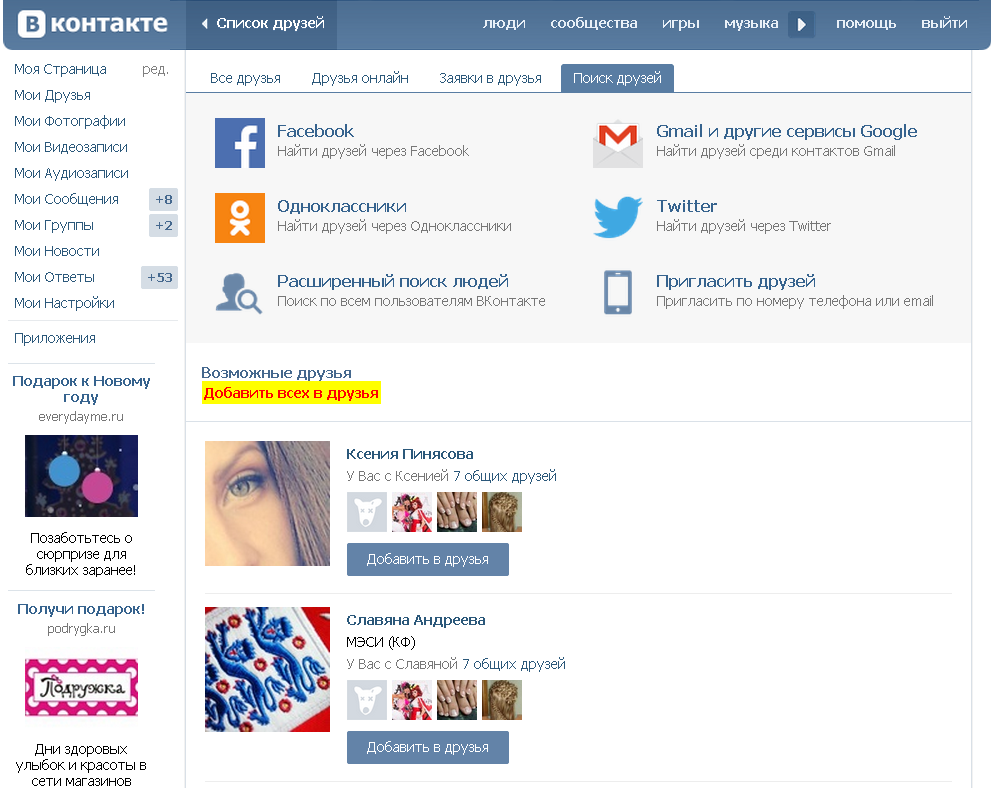Click the Odnoklassniki orange icon
993x788 pixels.
click(x=240, y=218)
